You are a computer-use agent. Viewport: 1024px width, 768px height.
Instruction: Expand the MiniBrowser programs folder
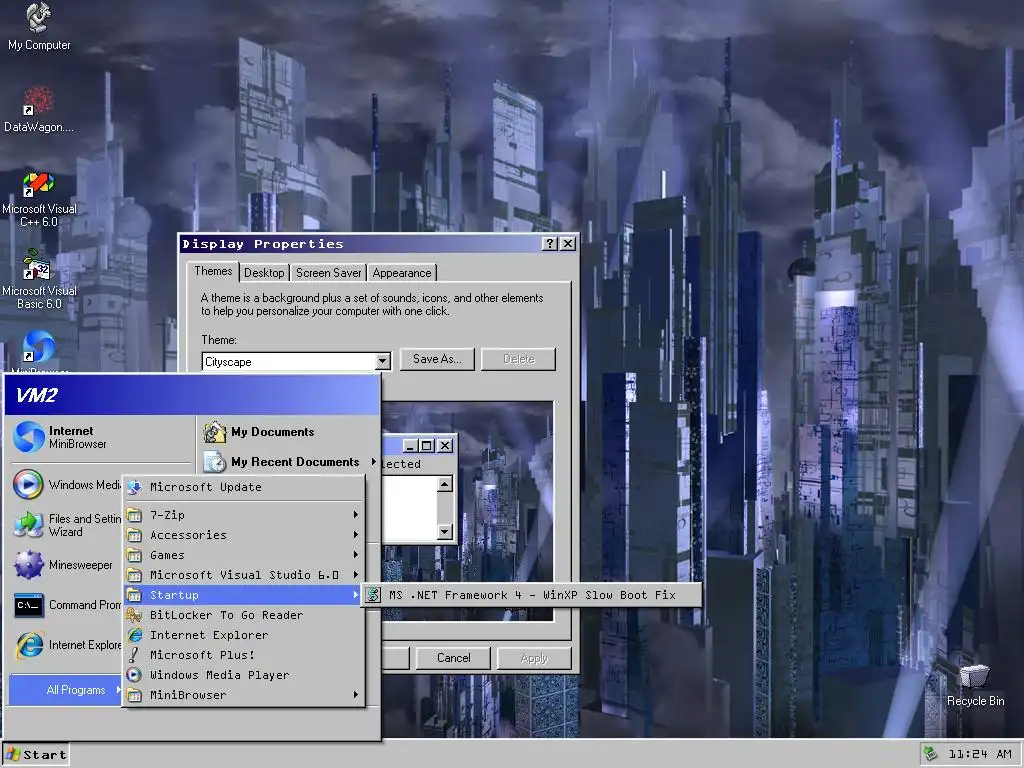244,695
